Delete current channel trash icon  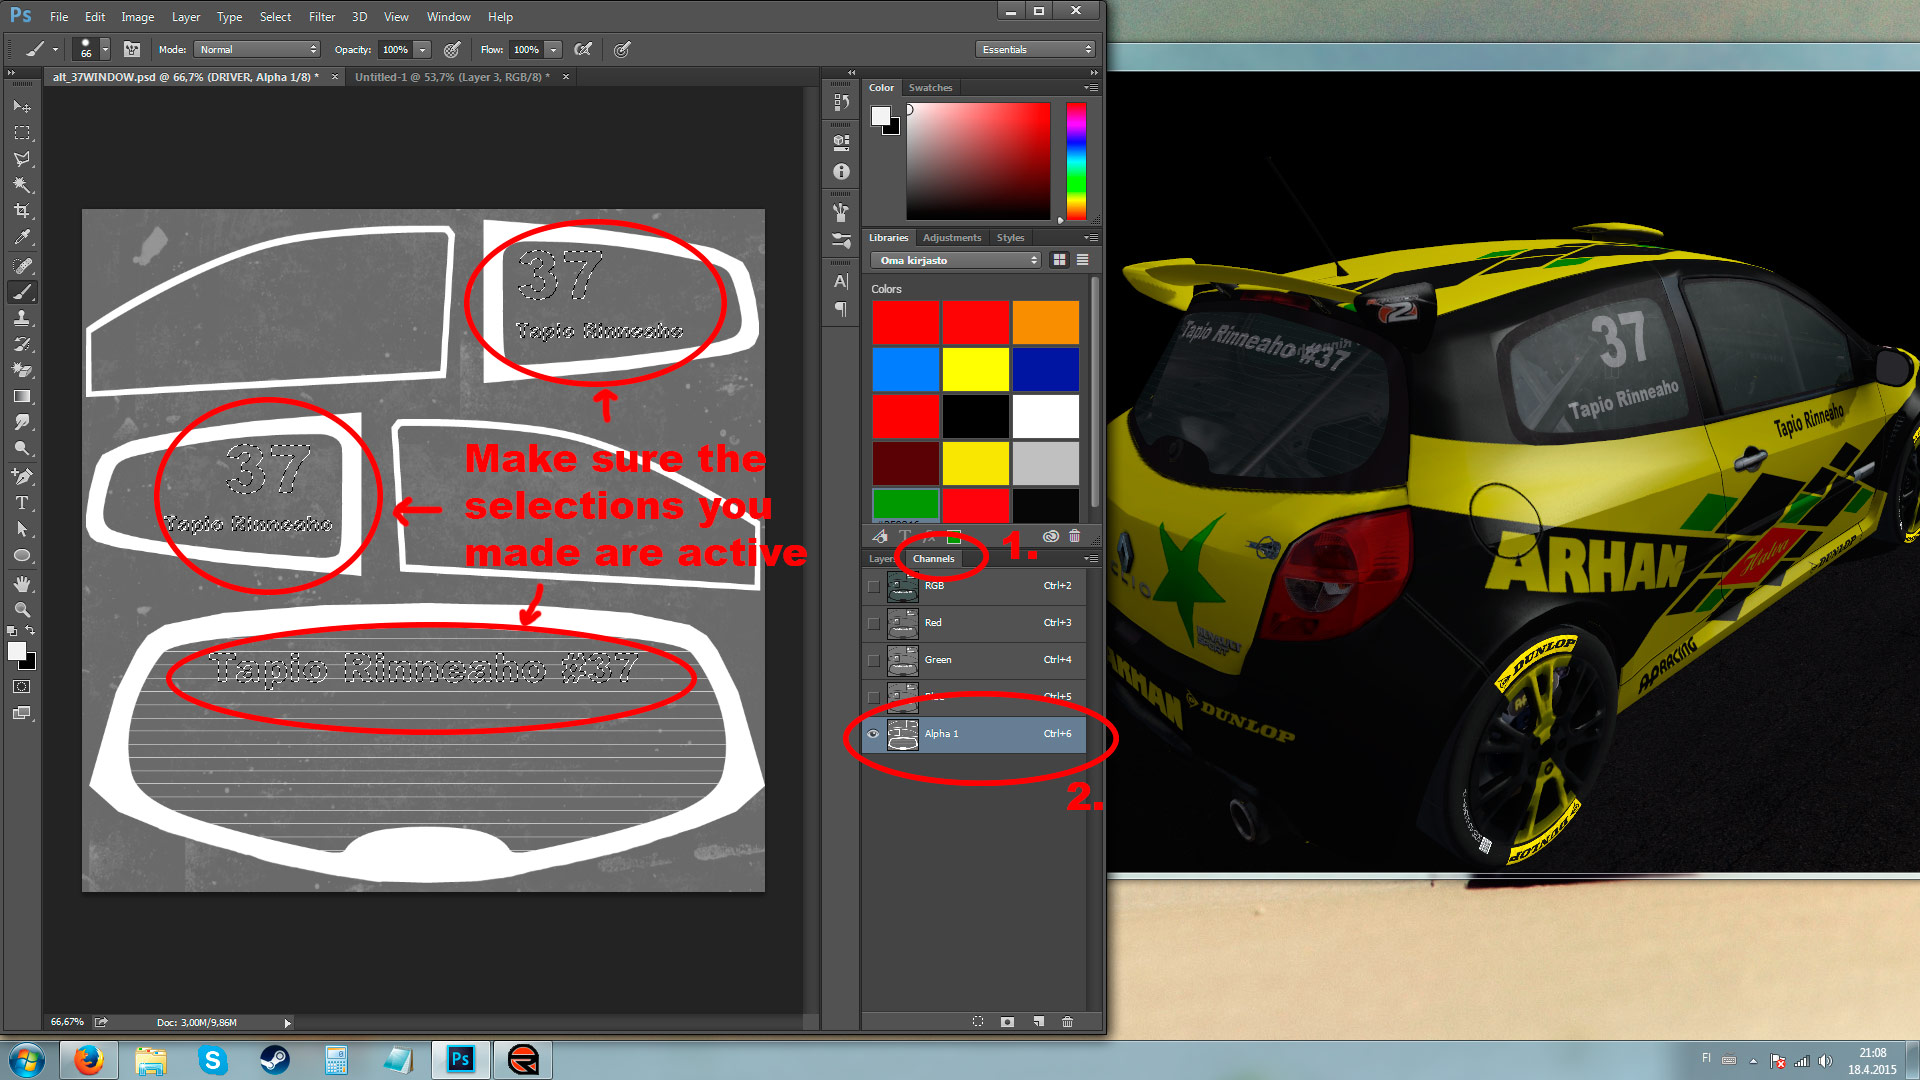(x=1067, y=1022)
